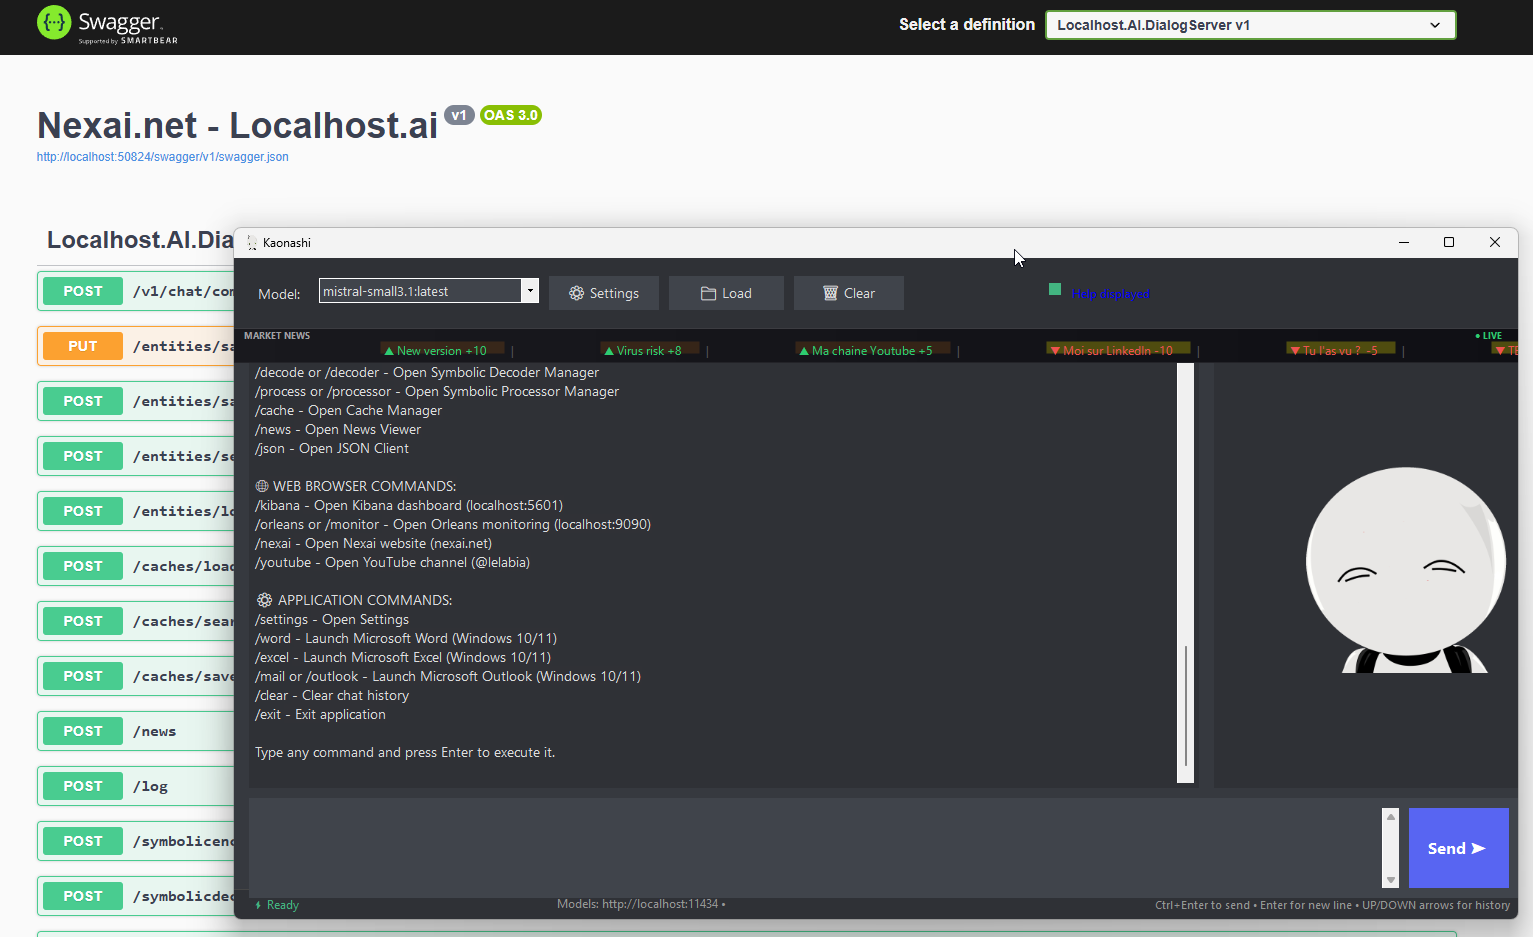
Task: Click the 'Help displayed' status link
Action: pyautogui.click(x=1111, y=294)
